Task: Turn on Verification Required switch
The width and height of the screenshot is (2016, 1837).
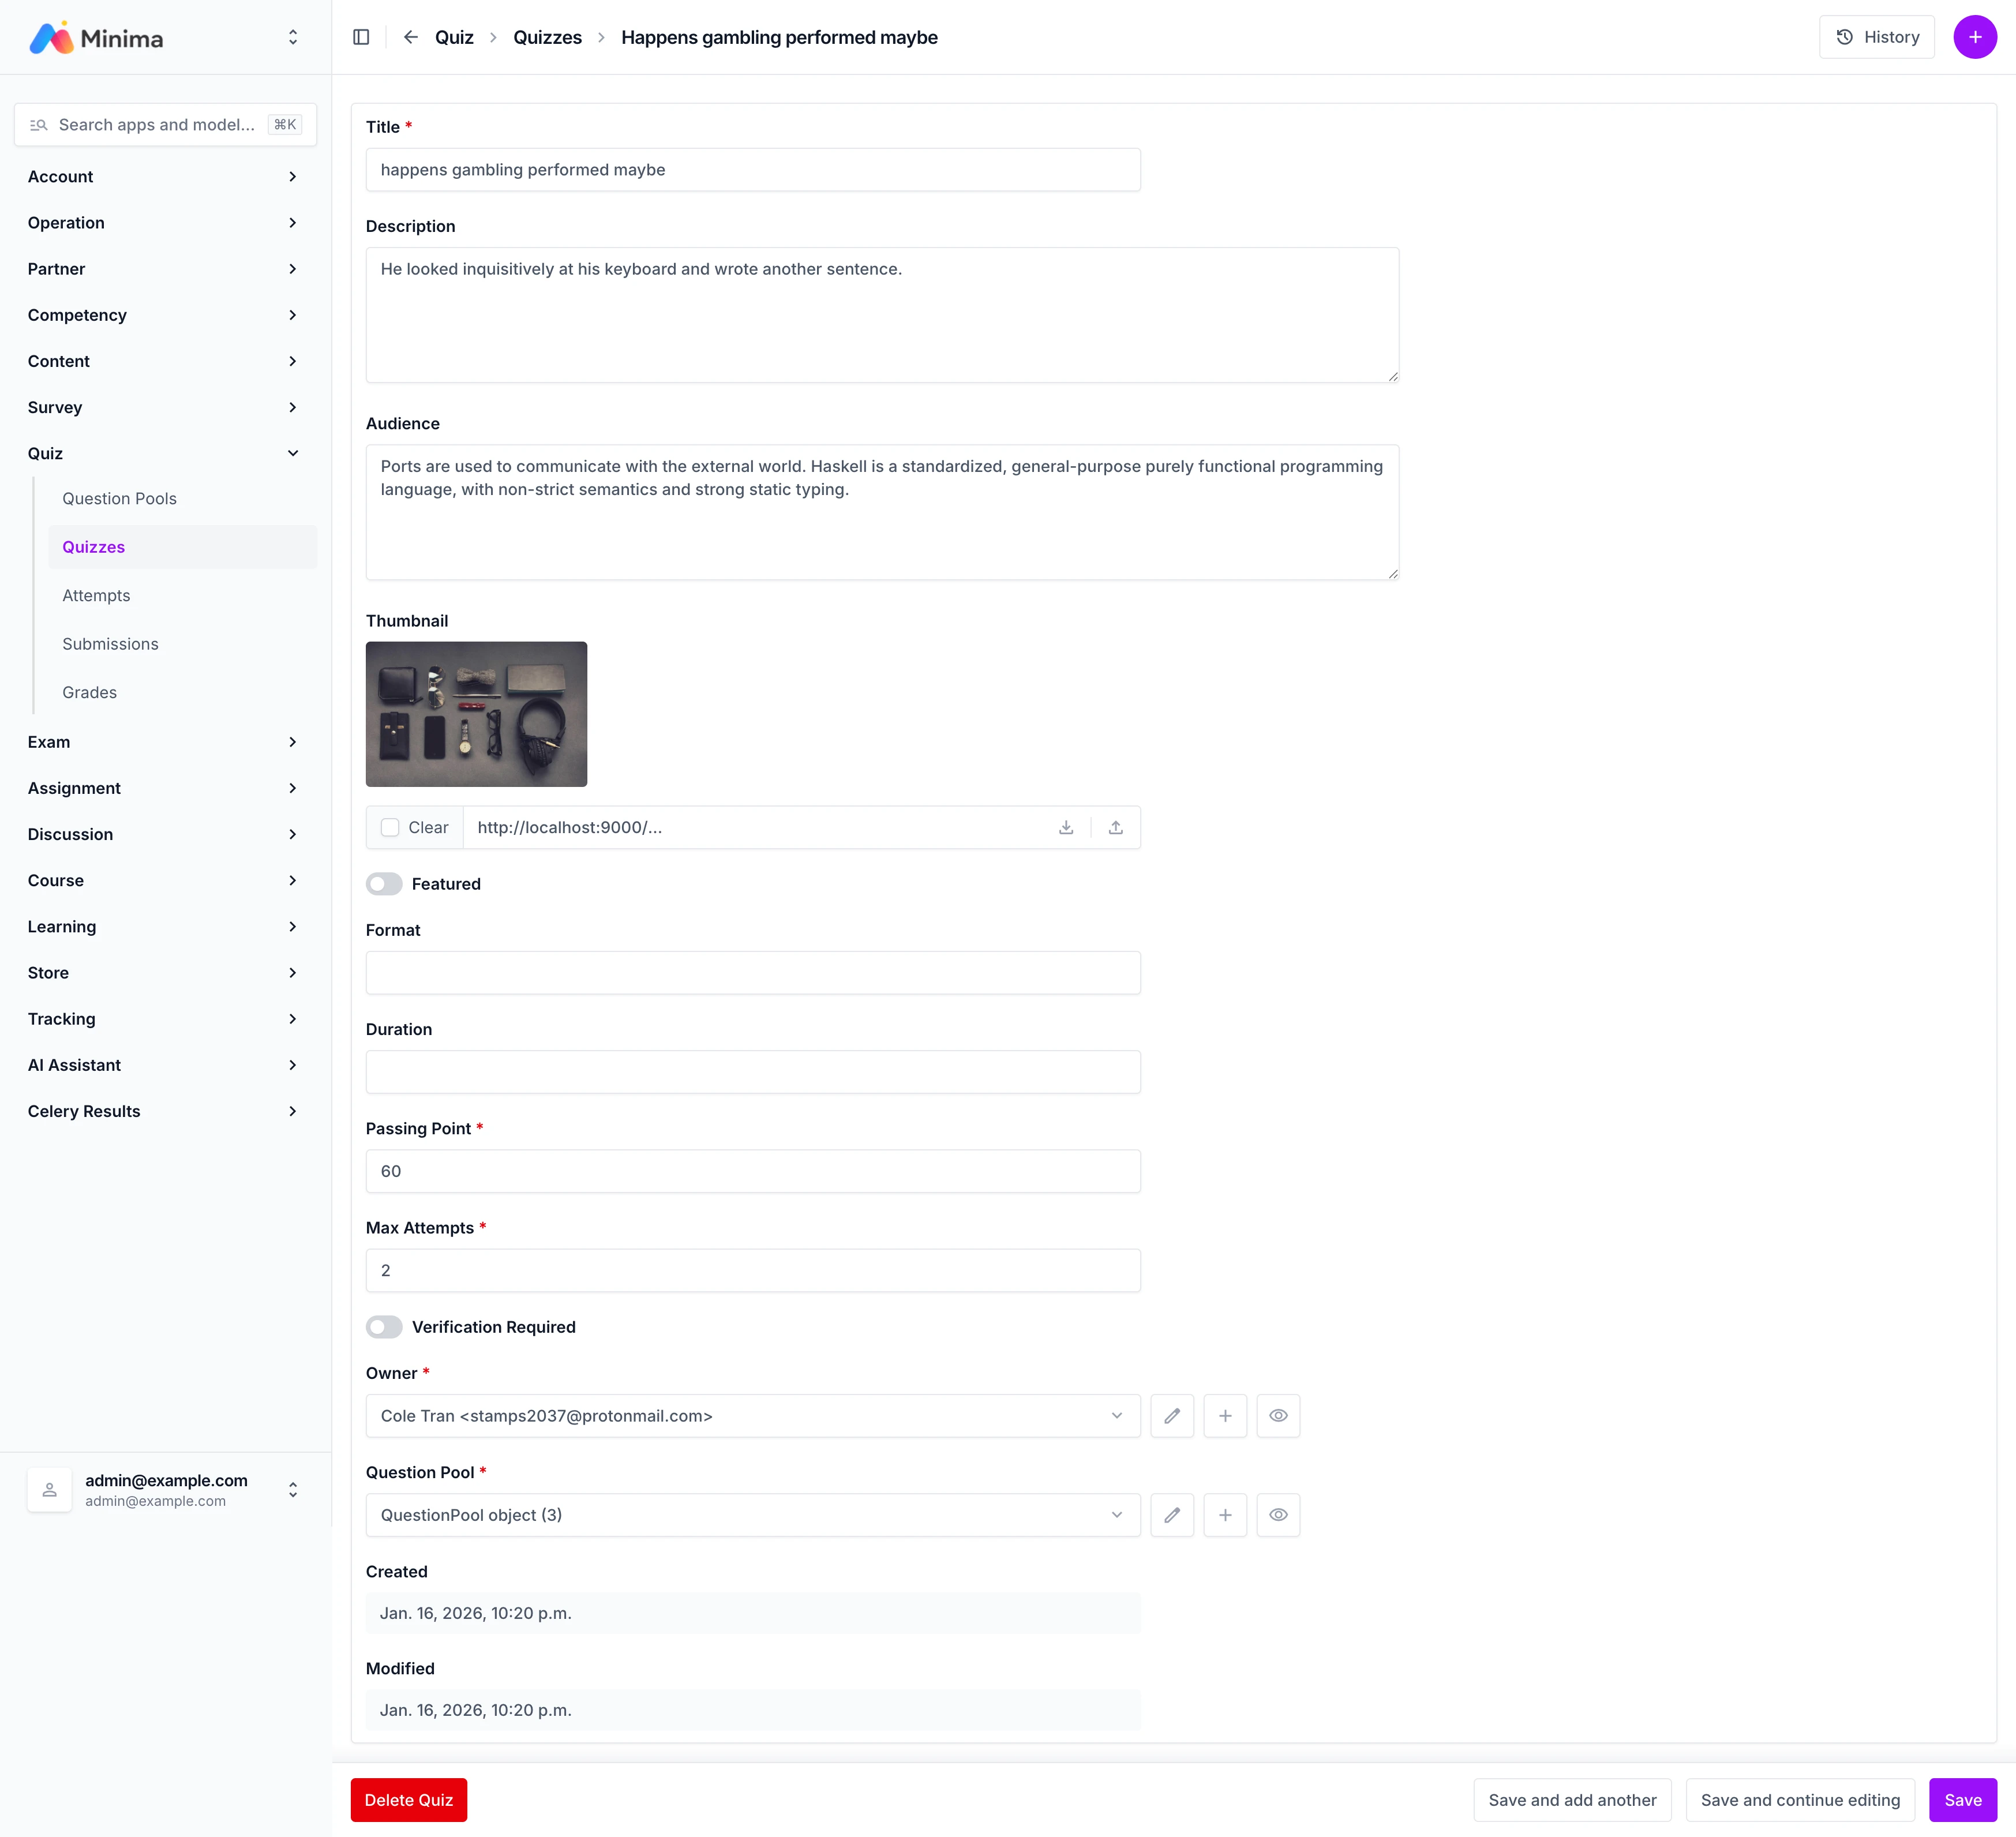Action: coord(384,1326)
